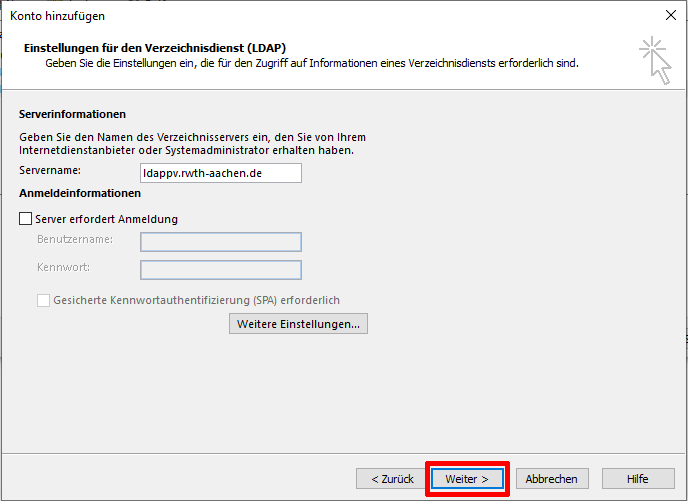Proceed with the Weiter button
Viewport: 688px width, 501px height.
(468, 479)
